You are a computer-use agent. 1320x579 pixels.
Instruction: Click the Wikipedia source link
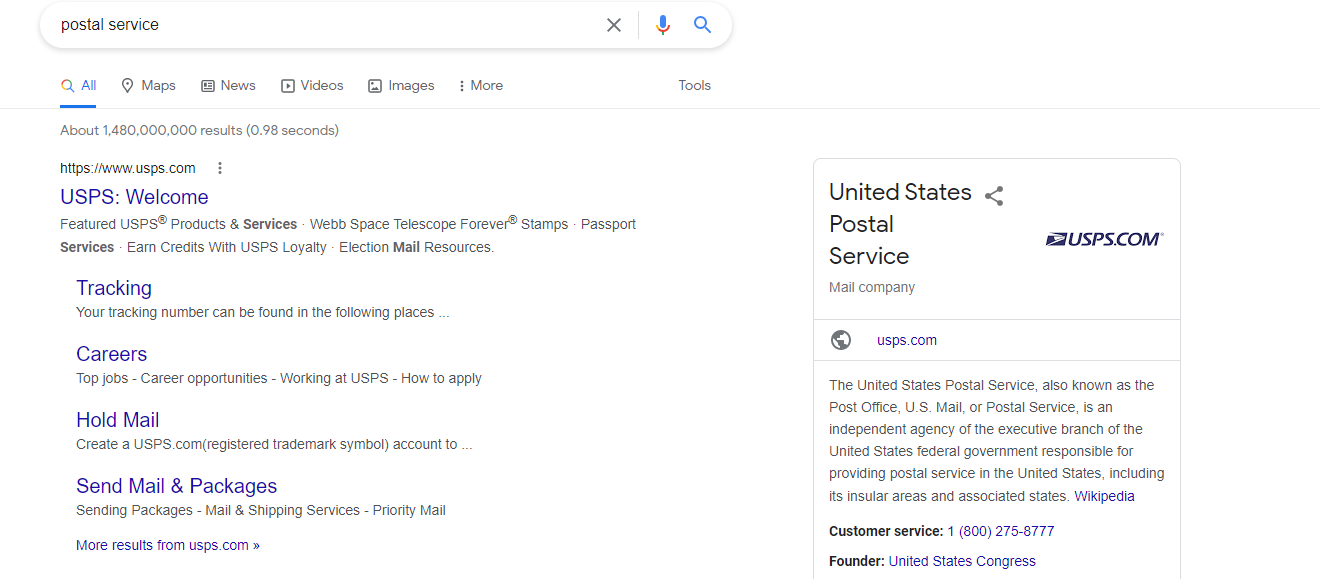(x=1104, y=496)
